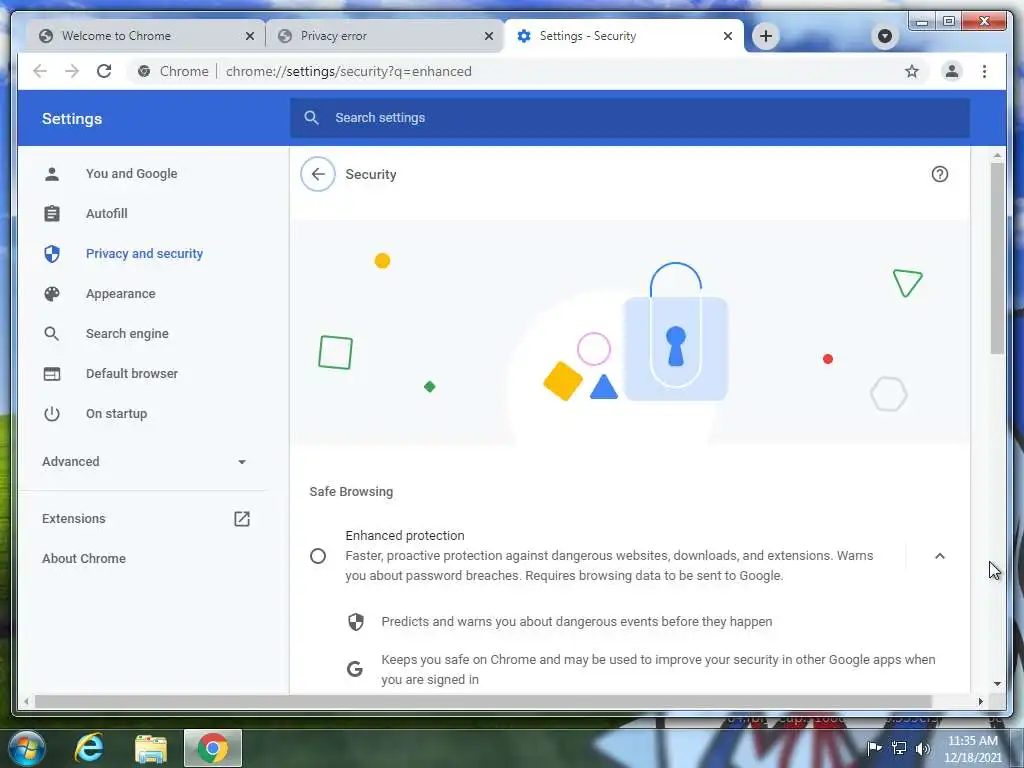Bookmark this page with the star icon

click(912, 71)
